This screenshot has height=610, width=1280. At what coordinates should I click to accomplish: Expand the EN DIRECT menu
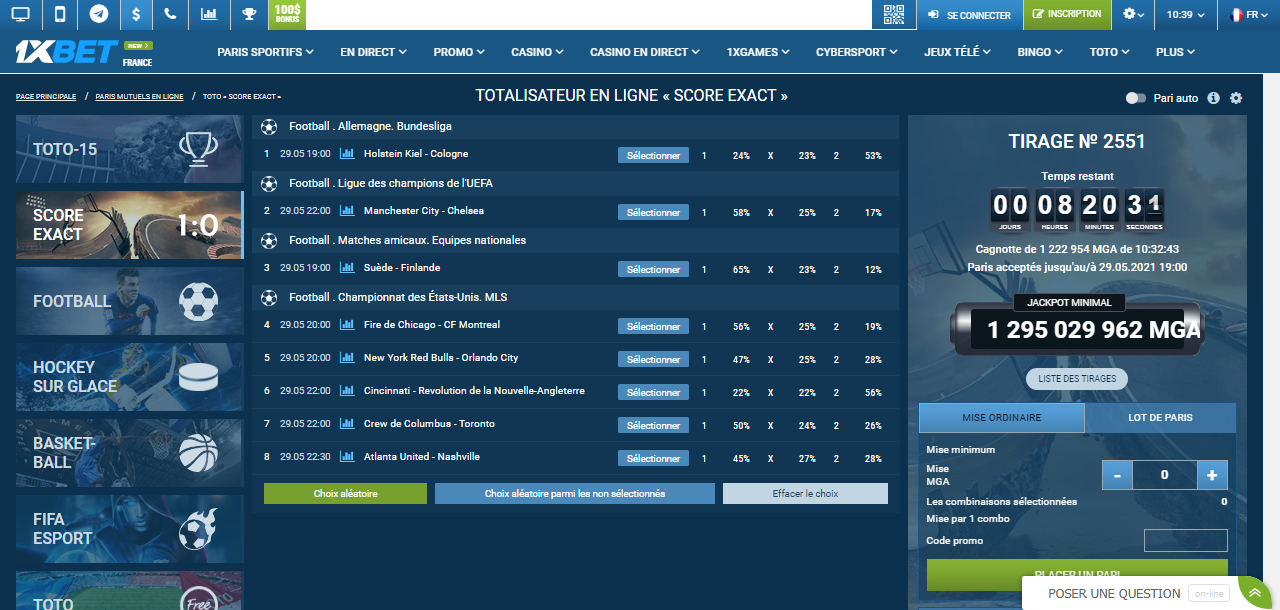click(374, 52)
